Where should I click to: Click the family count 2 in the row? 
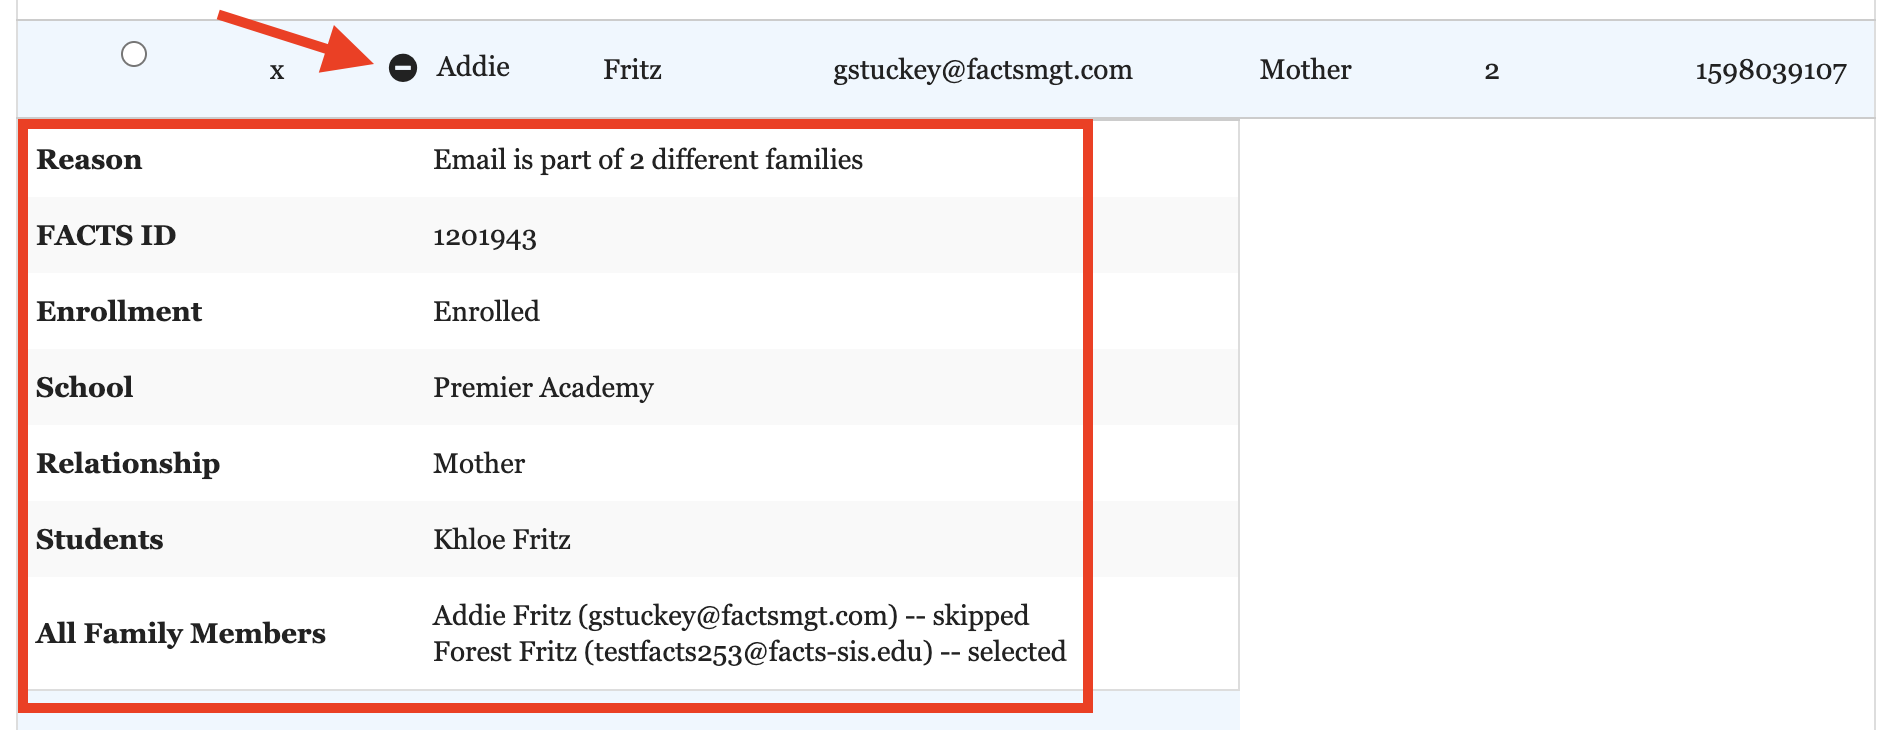pos(1491,71)
